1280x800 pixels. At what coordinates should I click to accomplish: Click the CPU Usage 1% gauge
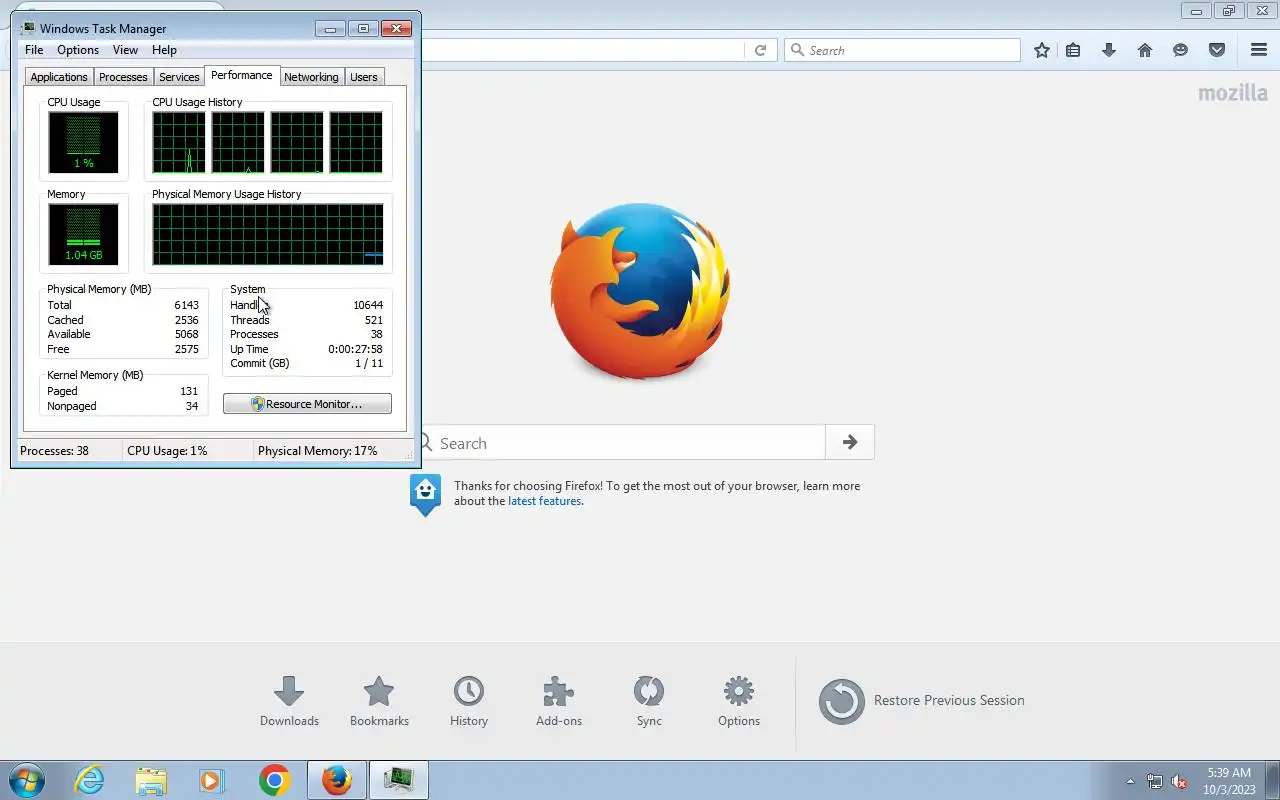pyautogui.click(x=83, y=142)
